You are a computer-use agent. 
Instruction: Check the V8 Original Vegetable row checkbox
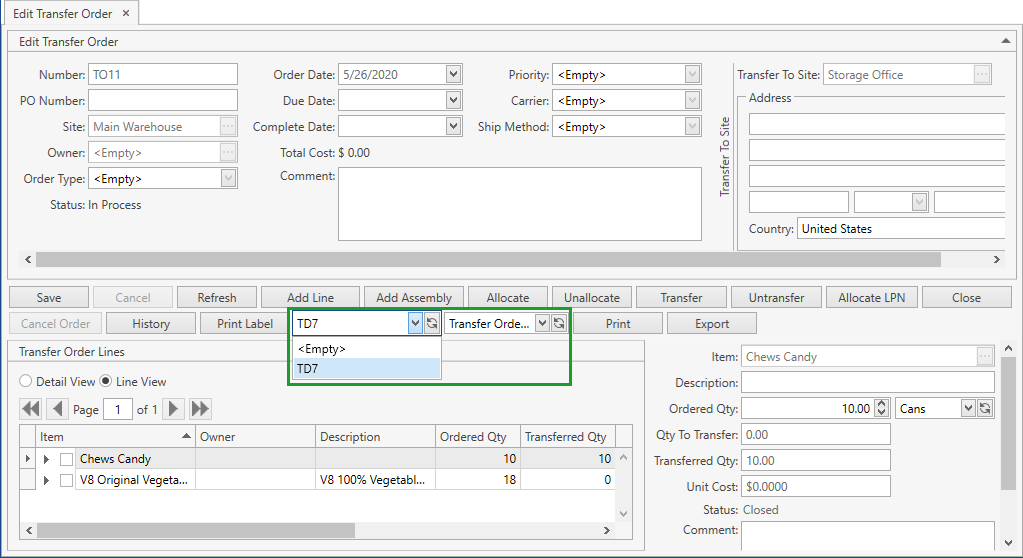coord(66,480)
